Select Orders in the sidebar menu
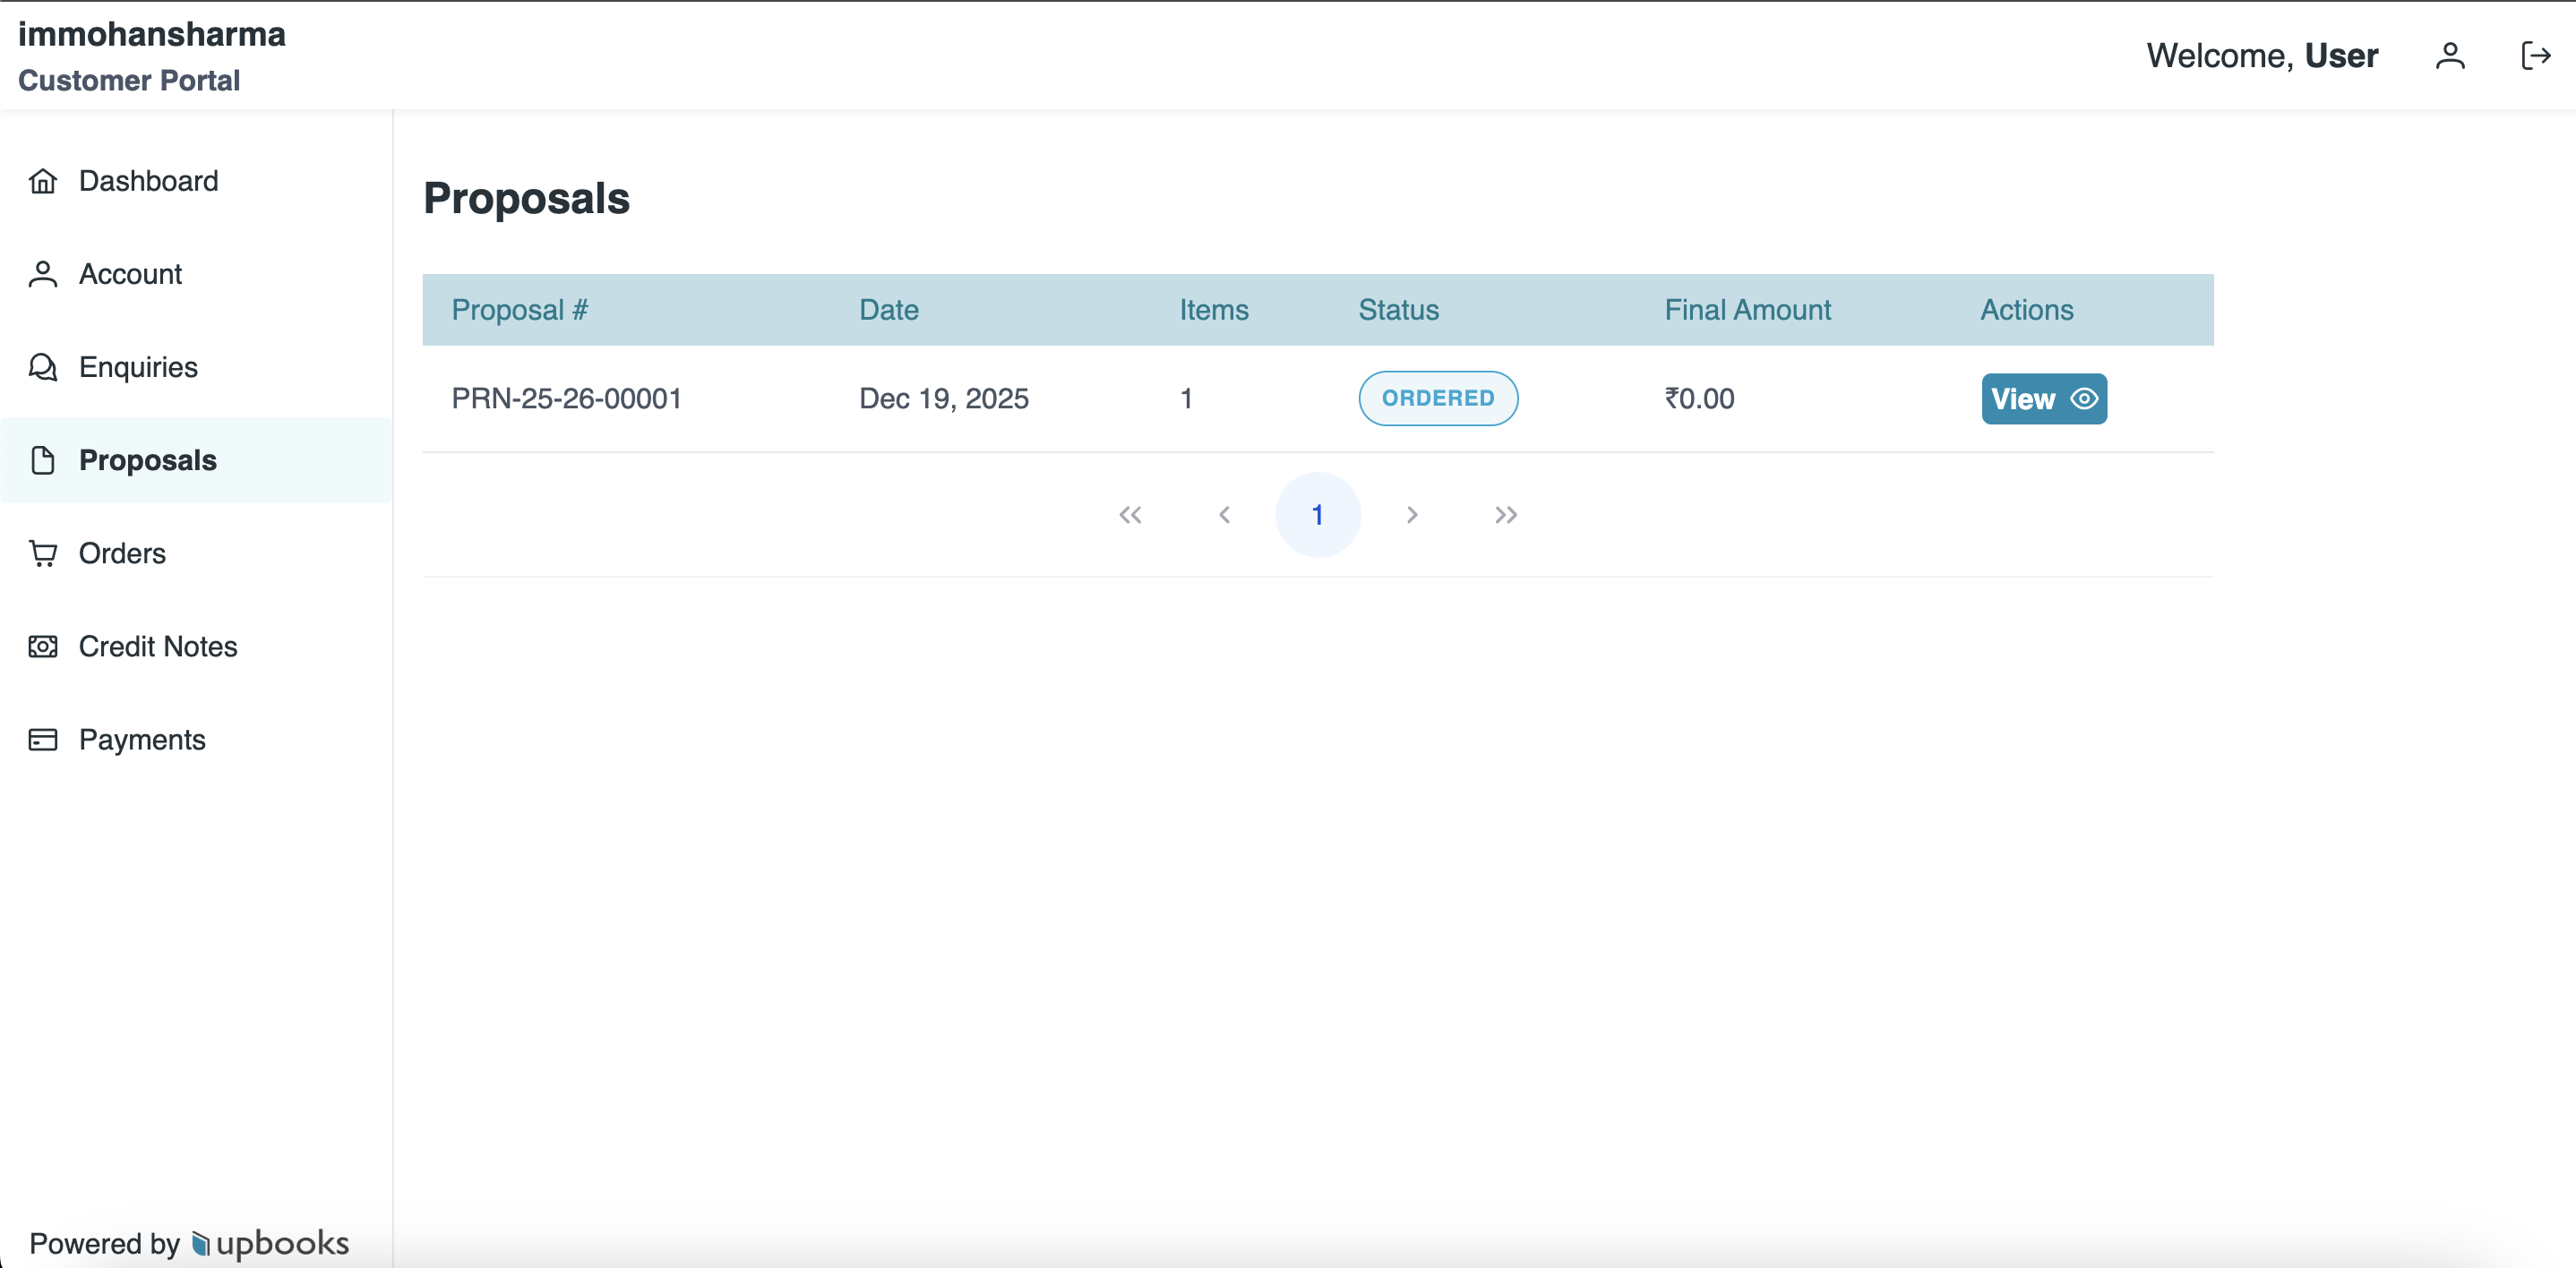2576x1268 pixels. pos(121,553)
